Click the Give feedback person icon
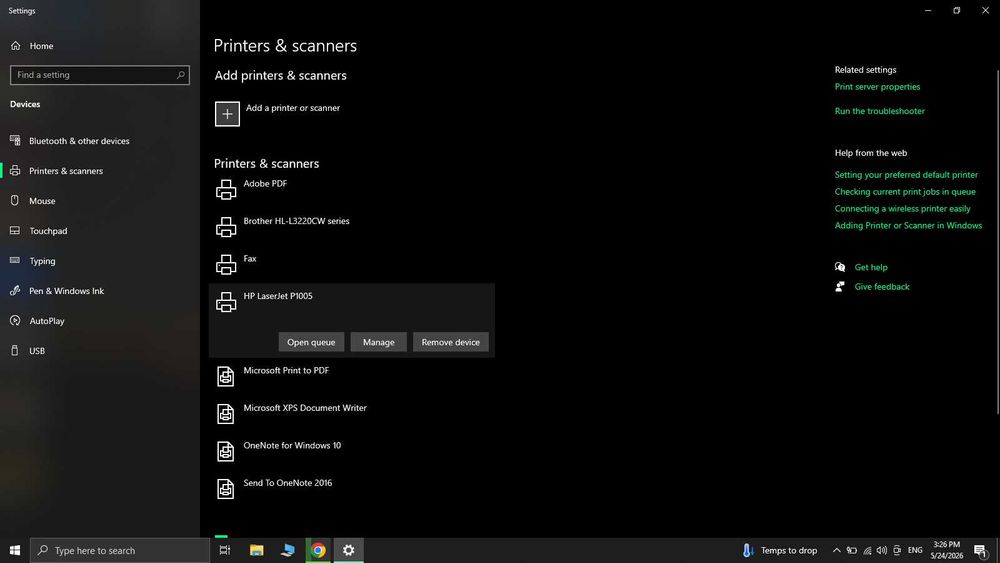 point(840,287)
